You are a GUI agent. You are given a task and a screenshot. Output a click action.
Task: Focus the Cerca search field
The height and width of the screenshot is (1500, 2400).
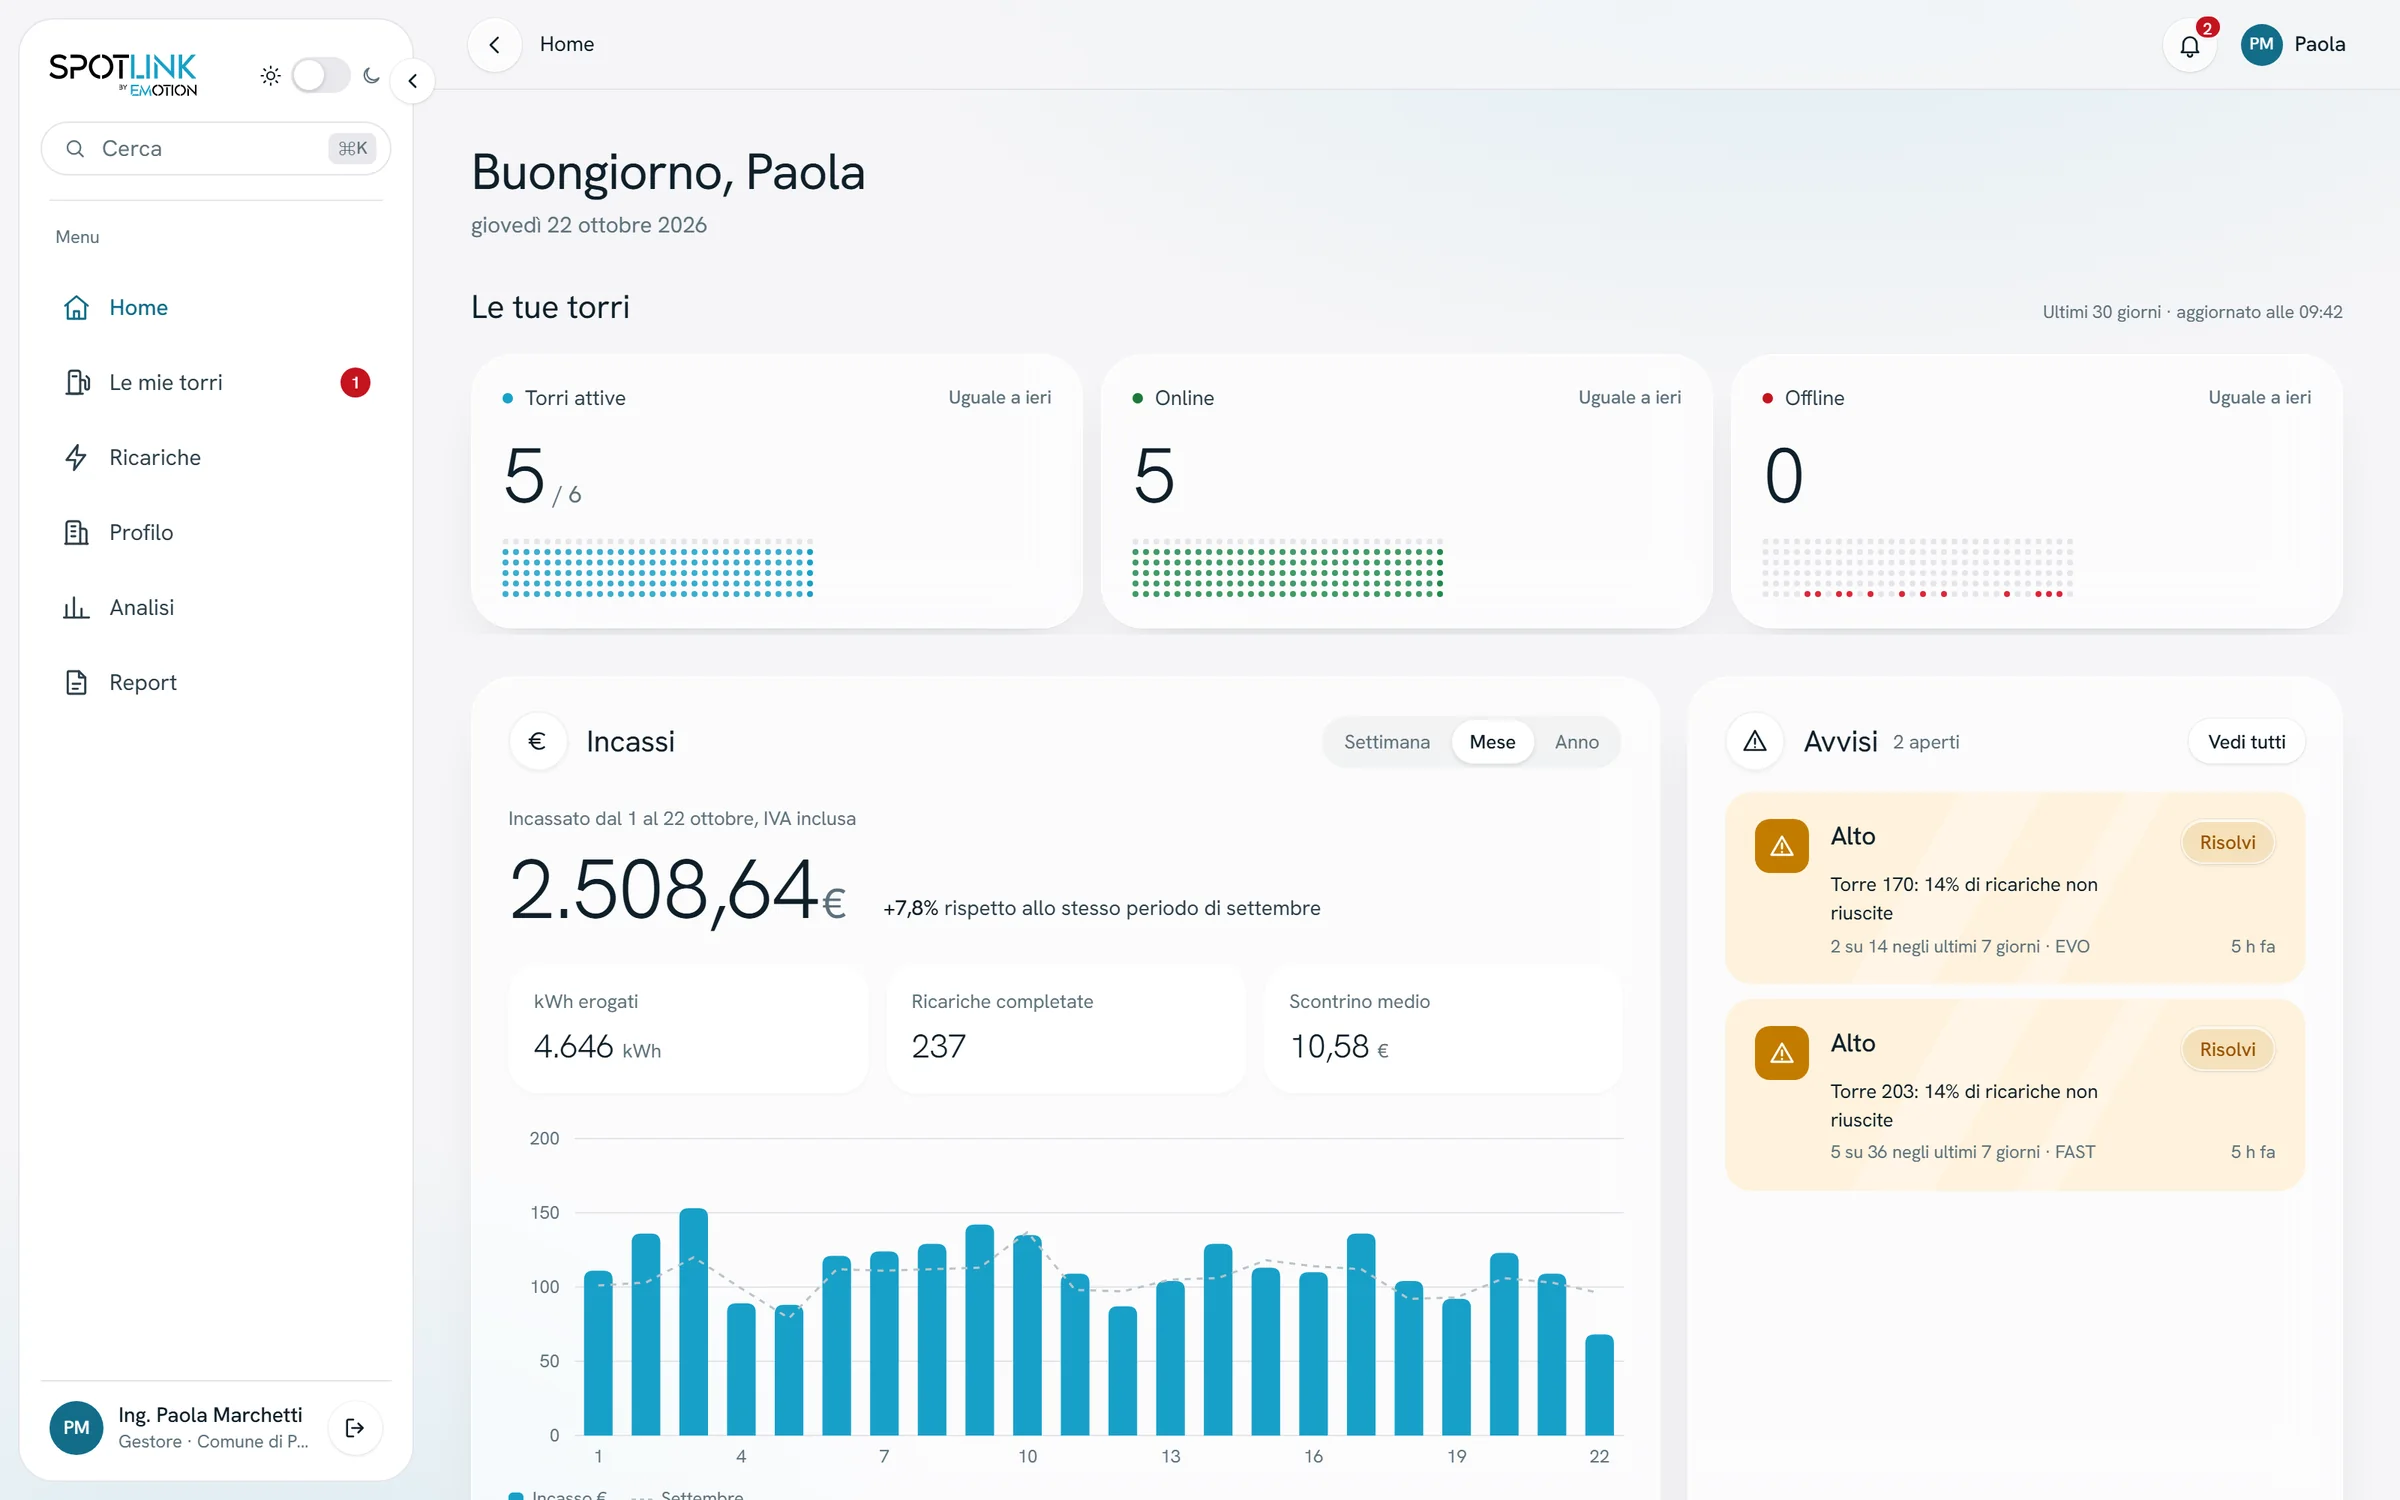click(x=216, y=148)
